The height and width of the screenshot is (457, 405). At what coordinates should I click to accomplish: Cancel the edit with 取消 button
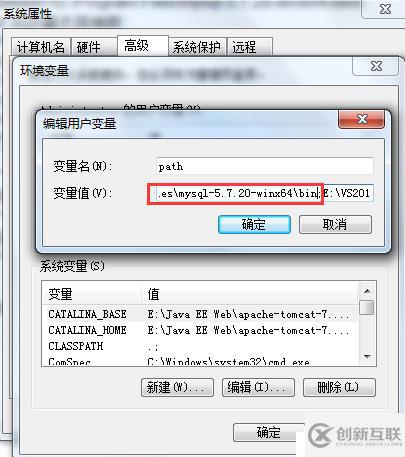tap(335, 224)
